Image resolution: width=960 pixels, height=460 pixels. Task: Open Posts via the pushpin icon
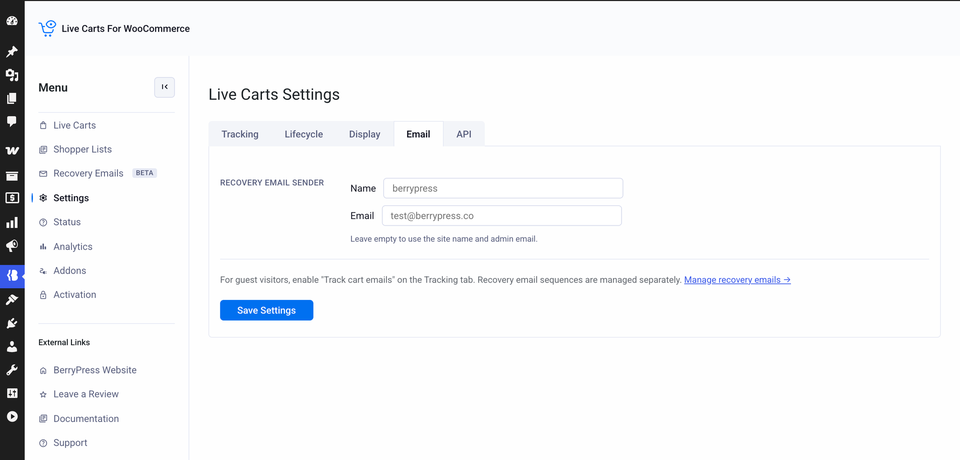pos(12,51)
